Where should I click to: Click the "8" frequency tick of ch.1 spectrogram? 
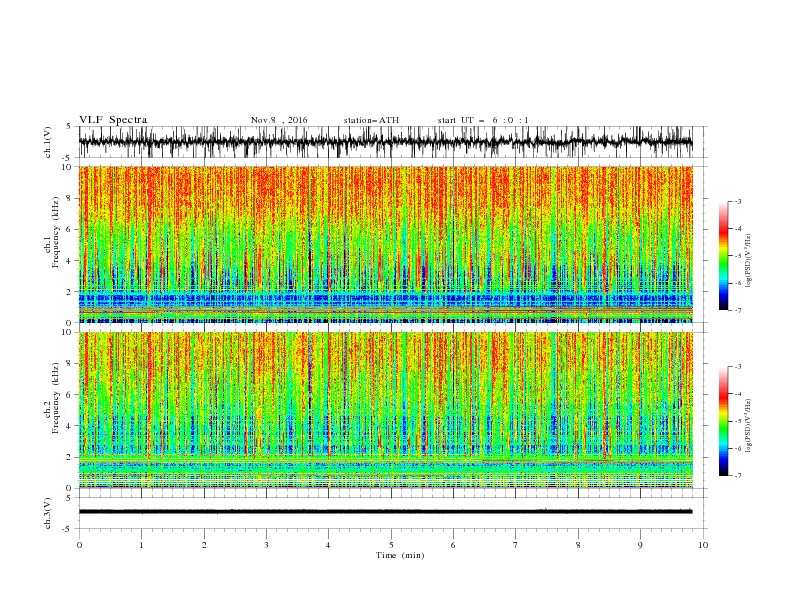pos(69,198)
